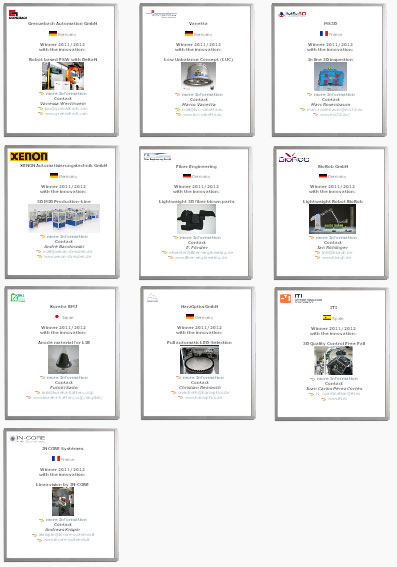Open more information in Low Unbalance Concept card

202,95
